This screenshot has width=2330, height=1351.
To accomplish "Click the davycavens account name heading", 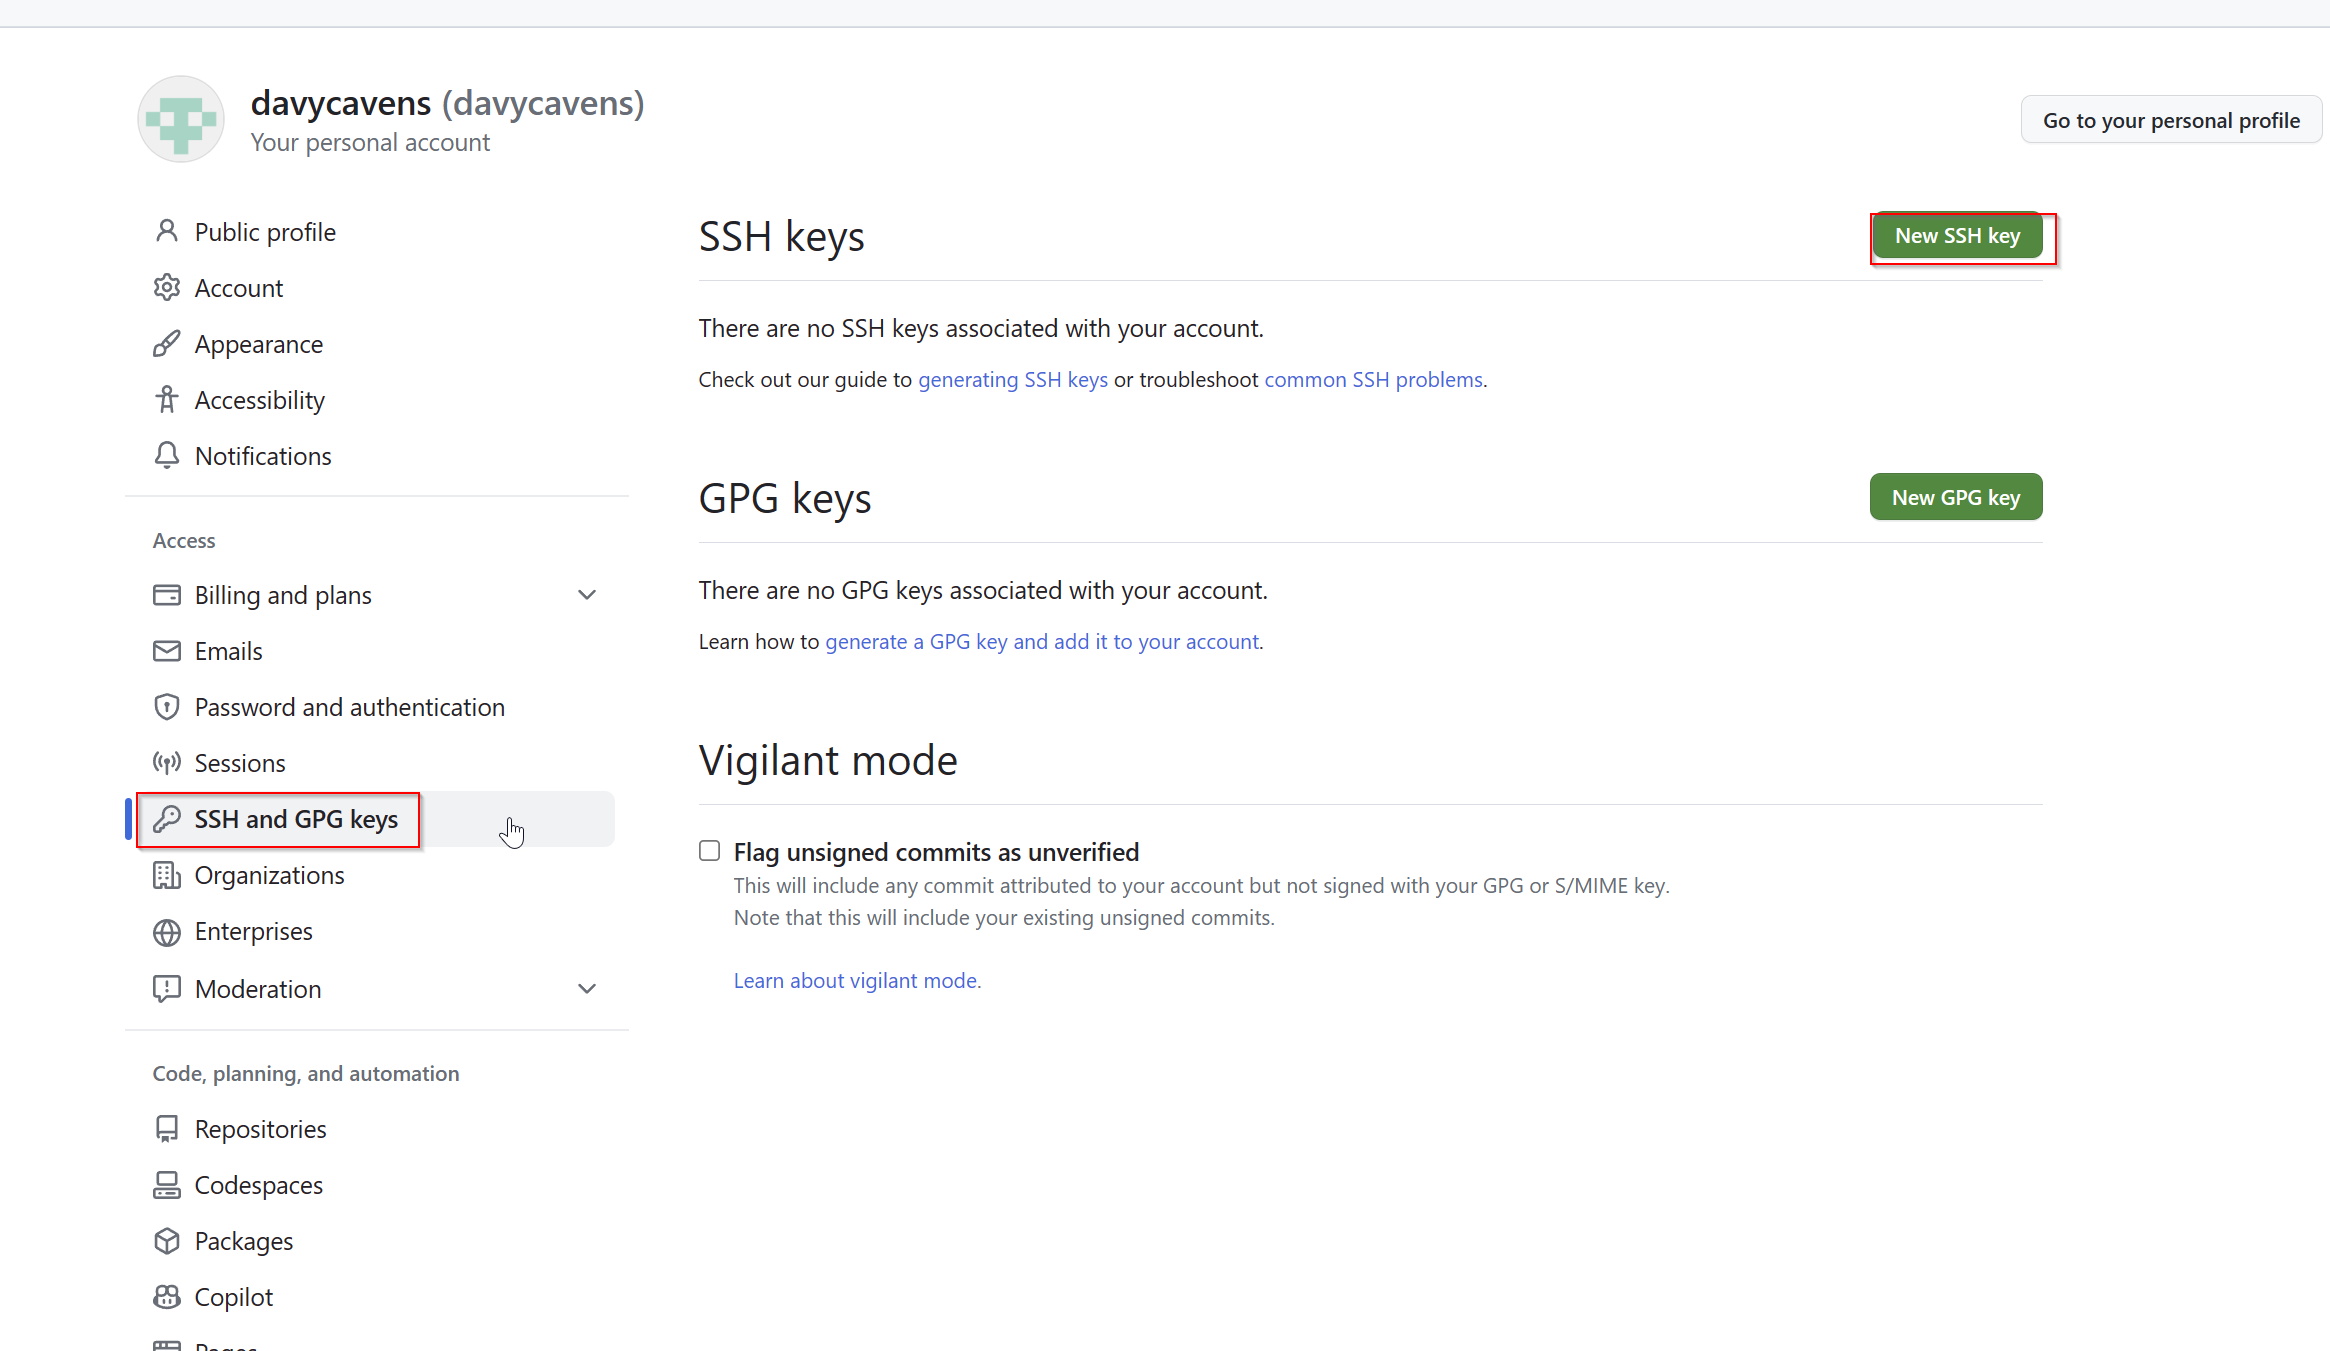I will tap(448, 103).
